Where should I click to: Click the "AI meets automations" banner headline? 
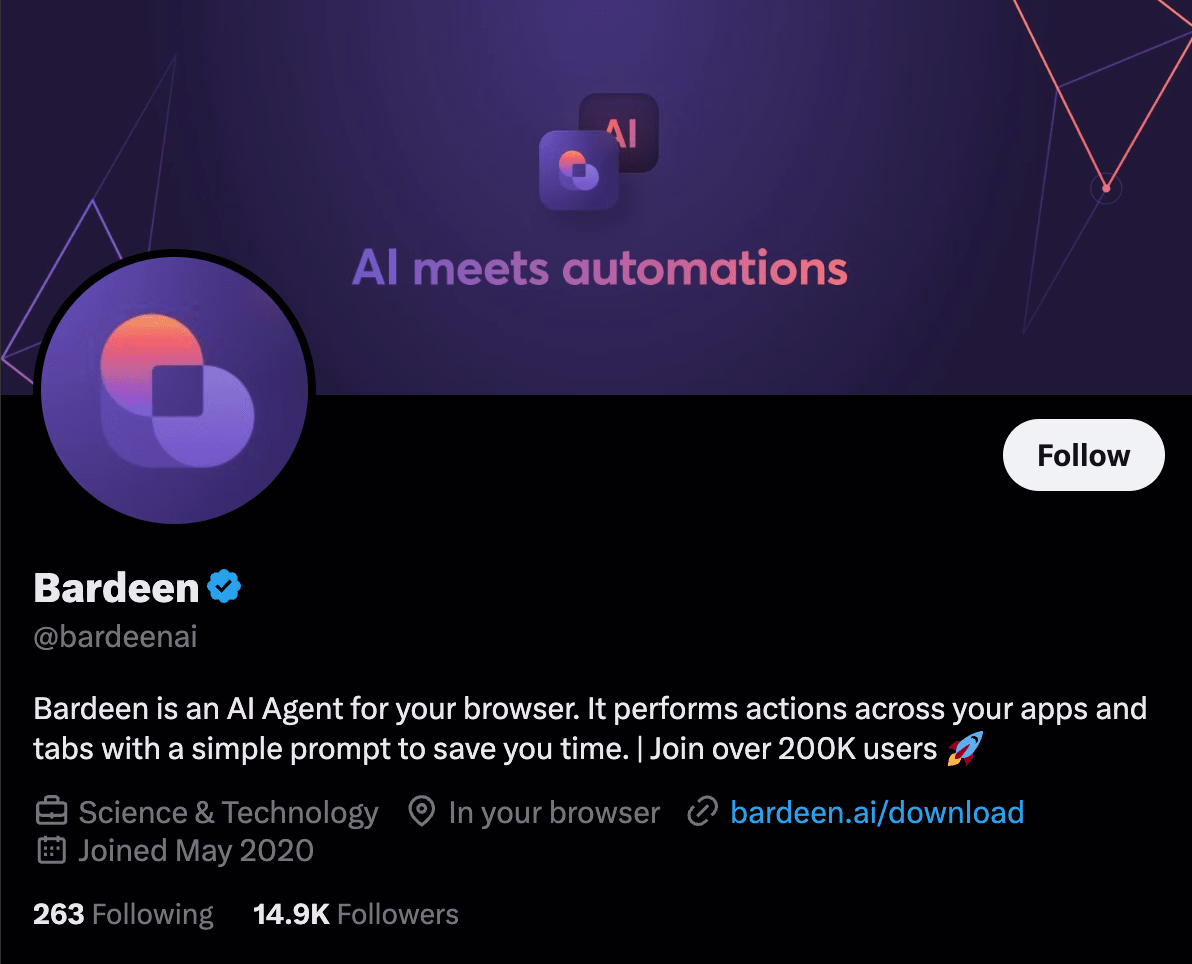pos(599,268)
